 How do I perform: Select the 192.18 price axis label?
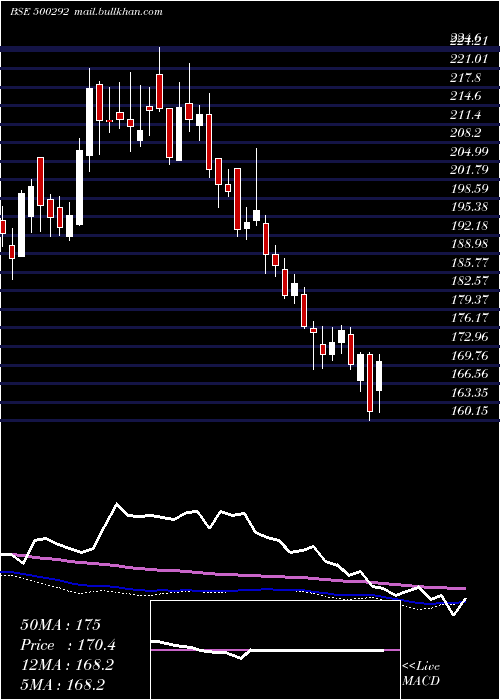point(469,226)
